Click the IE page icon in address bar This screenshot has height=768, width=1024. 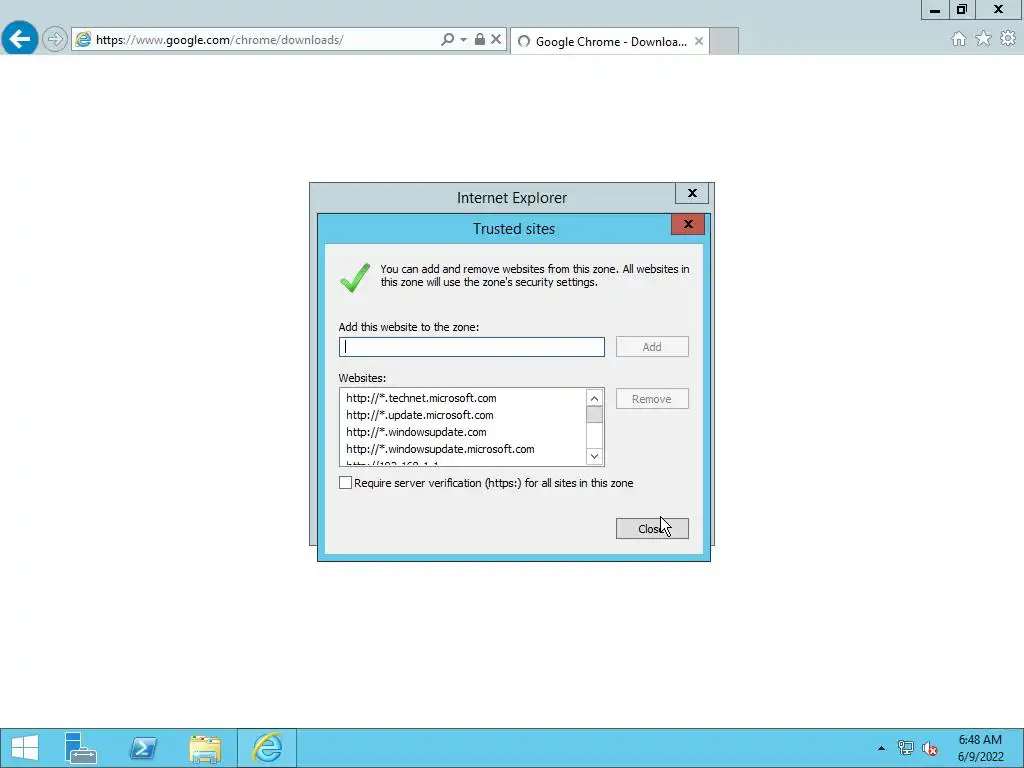coord(83,40)
